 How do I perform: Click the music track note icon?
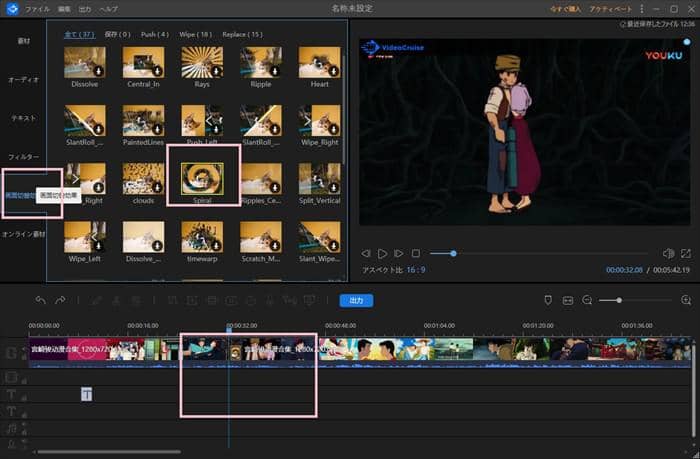[11, 429]
